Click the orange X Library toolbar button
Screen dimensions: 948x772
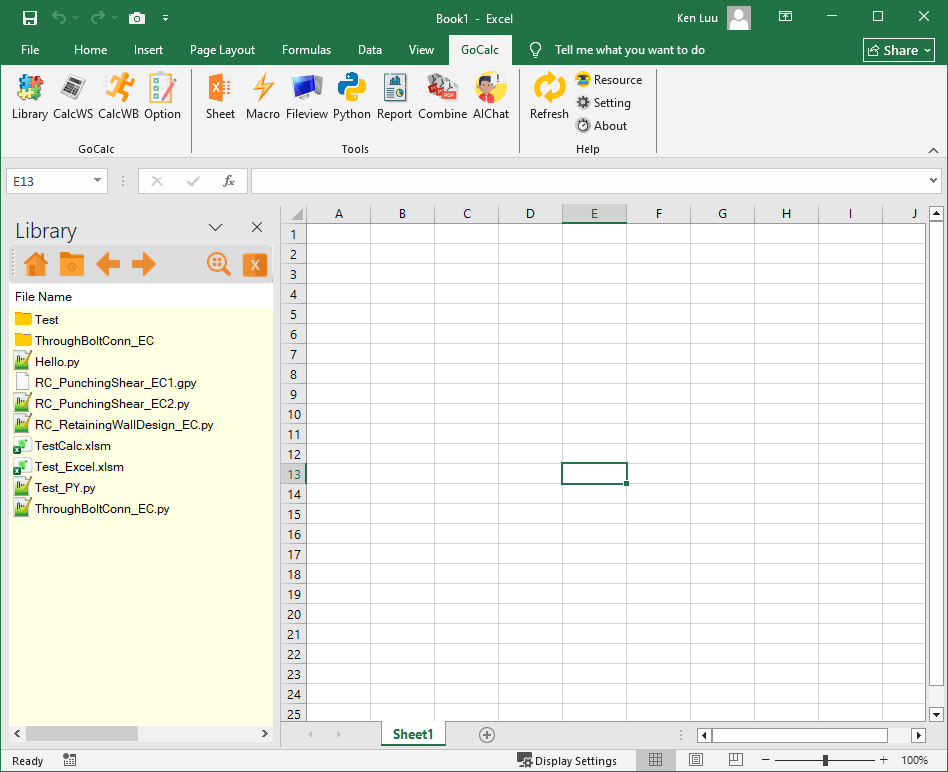[x=255, y=265]
